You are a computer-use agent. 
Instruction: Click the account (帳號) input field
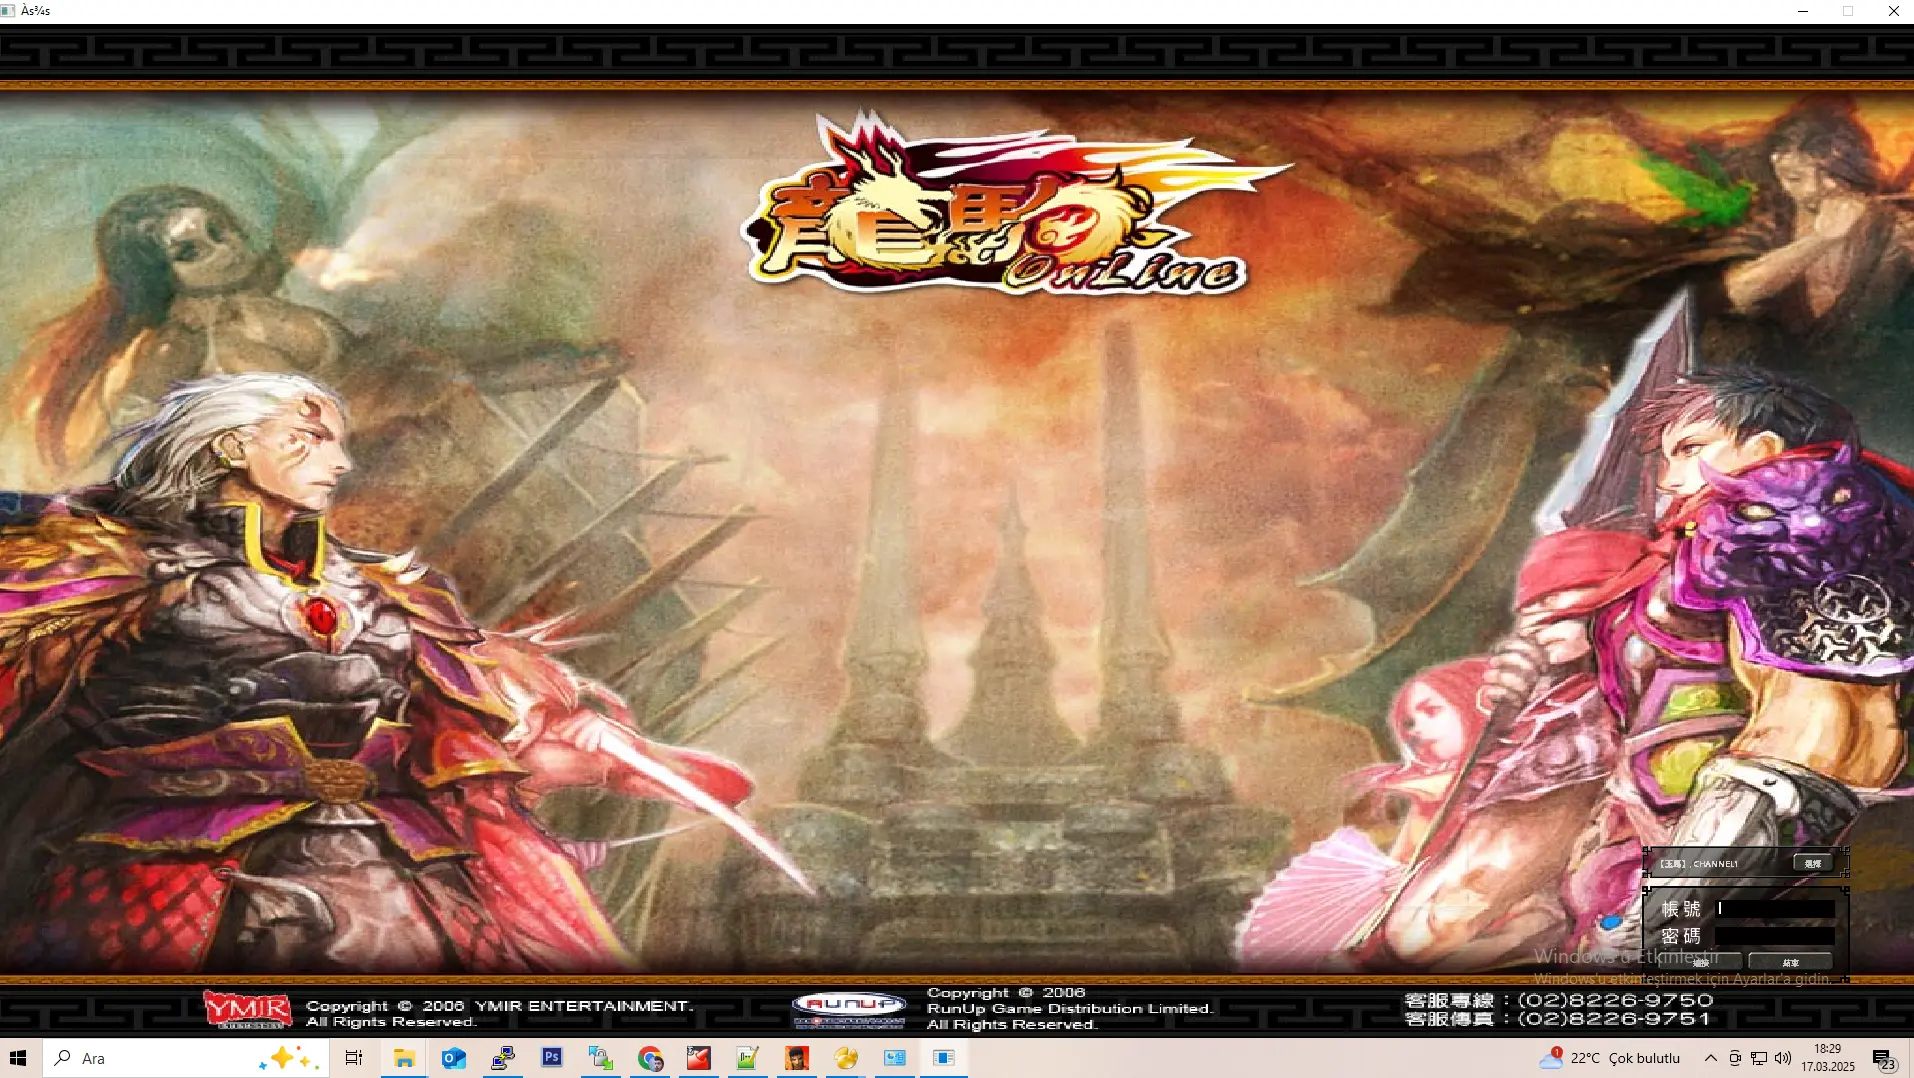[1775, 909]
